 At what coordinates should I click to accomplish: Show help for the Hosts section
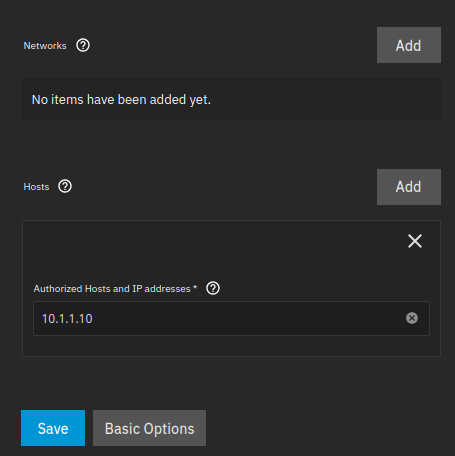tap(65, 186)
